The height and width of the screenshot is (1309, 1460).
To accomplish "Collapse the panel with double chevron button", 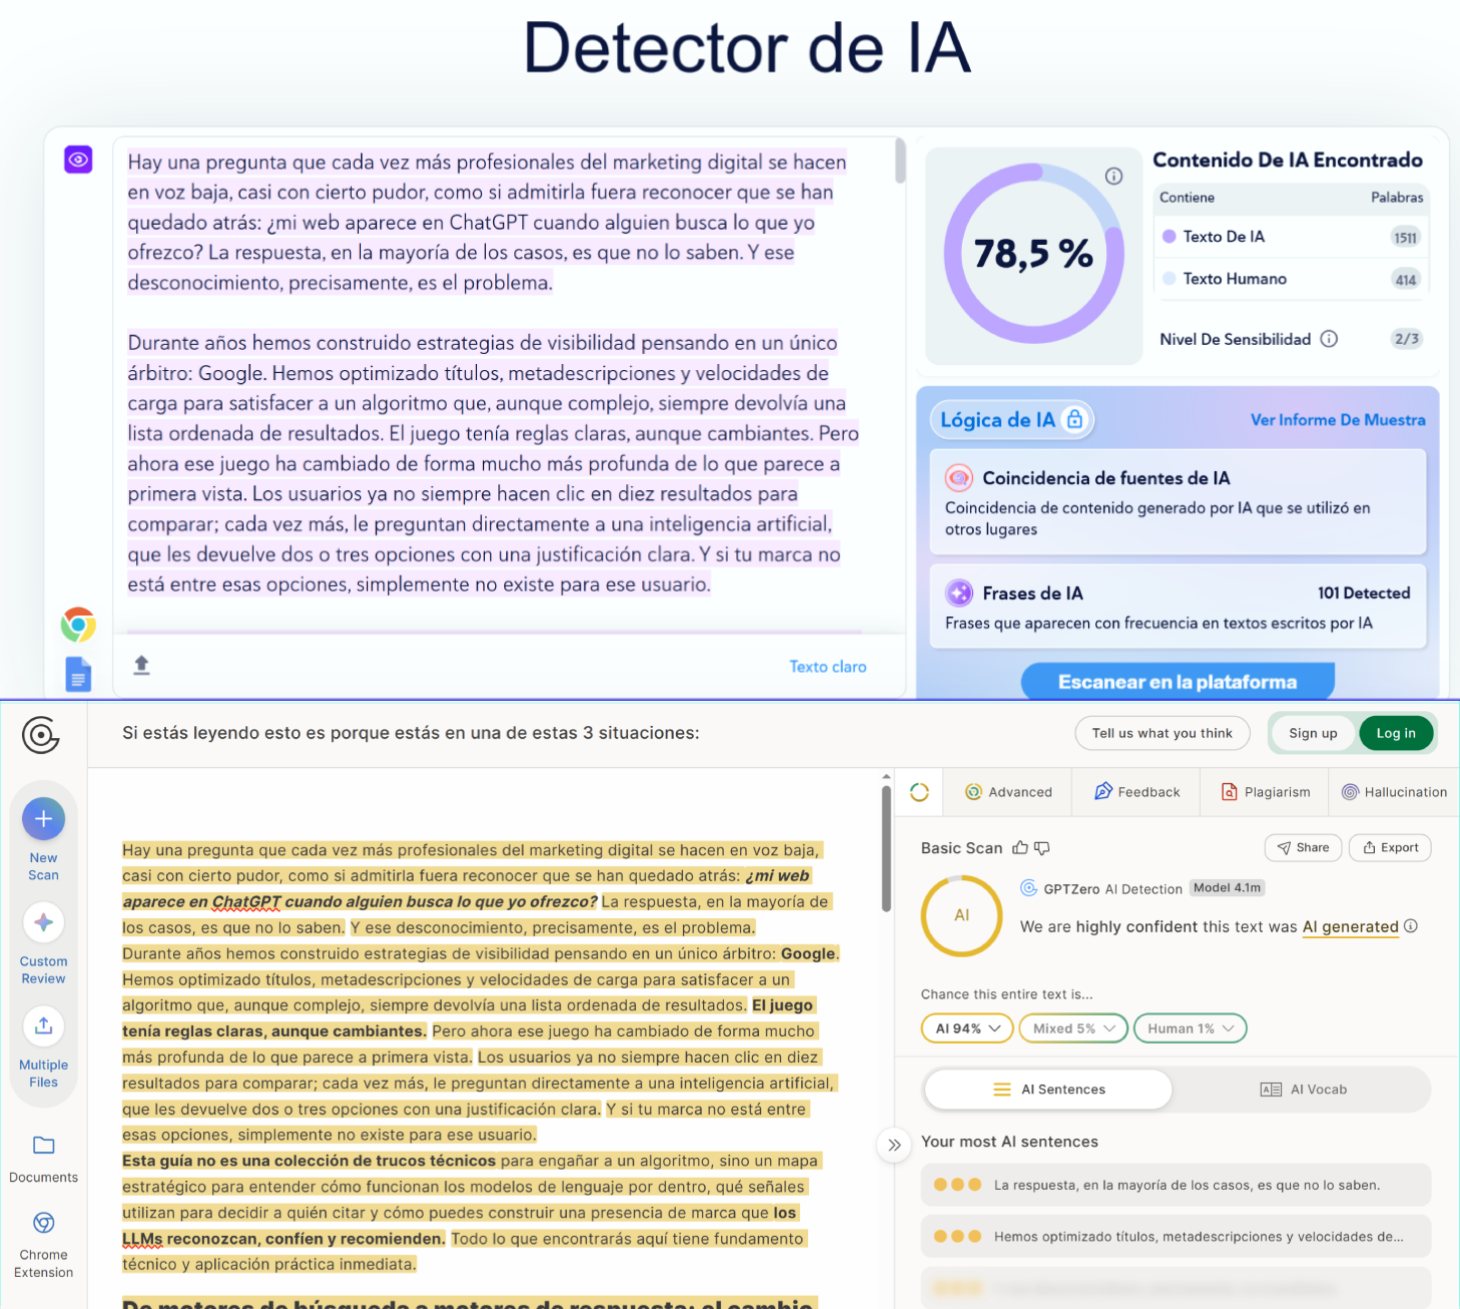I will [x=894, y=1145].
